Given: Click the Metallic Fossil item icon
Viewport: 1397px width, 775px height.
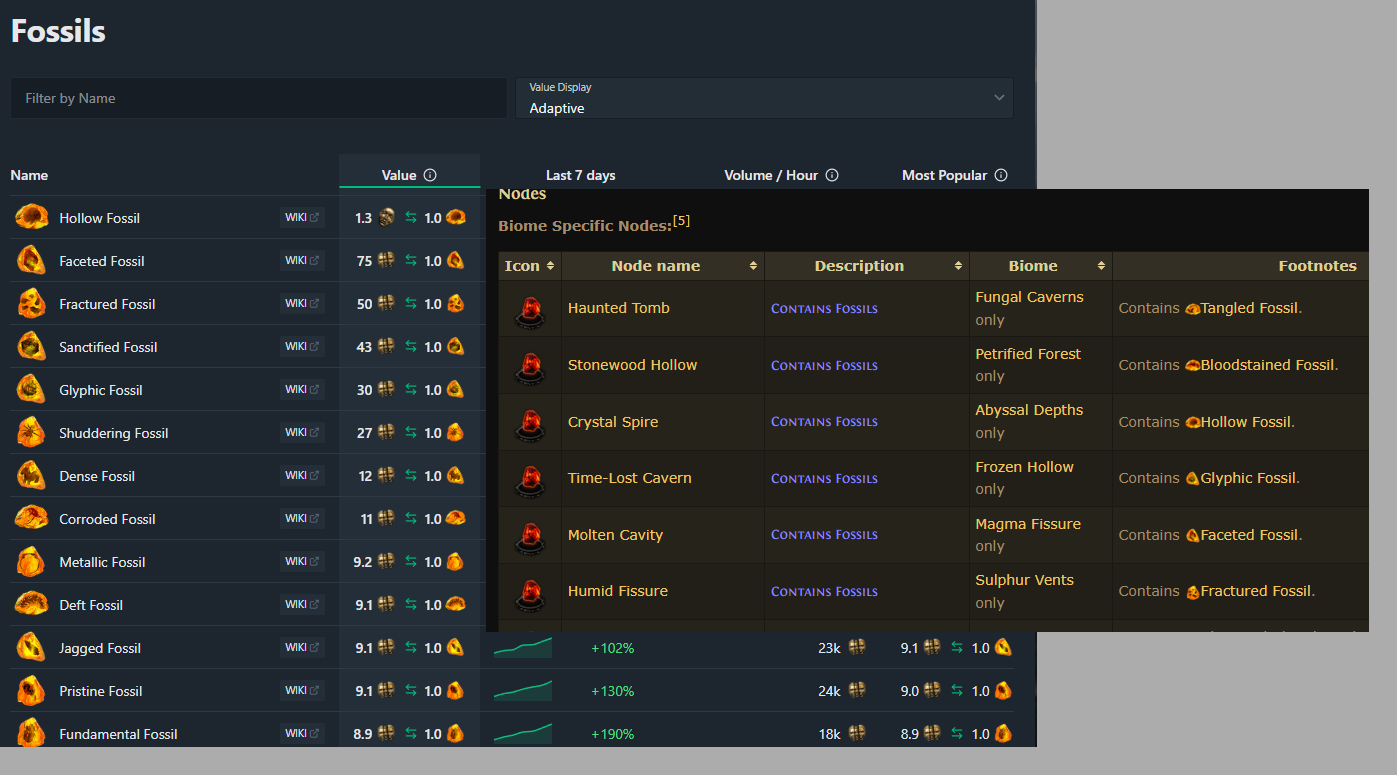Looking at the screenshot, I should [x=32, y=561].
